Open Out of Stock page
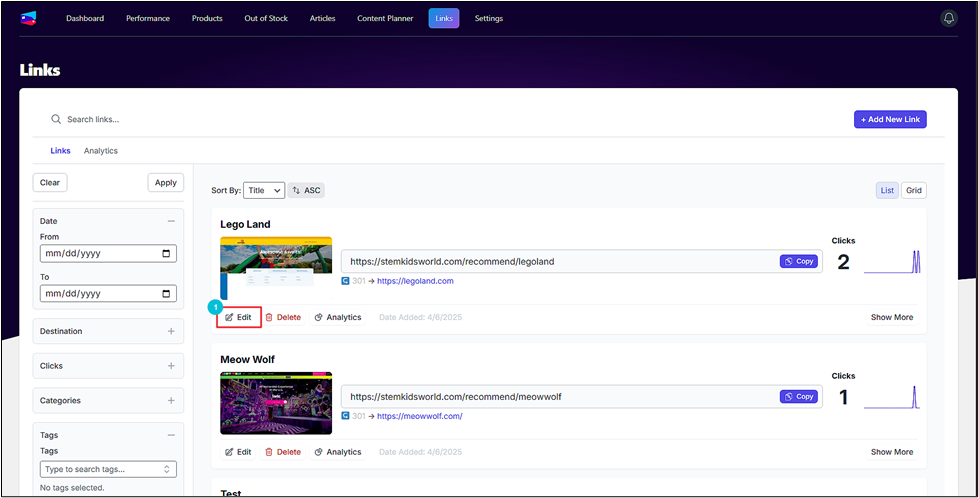The height and width of the screenshot is (498, 979). coord(266,18)
